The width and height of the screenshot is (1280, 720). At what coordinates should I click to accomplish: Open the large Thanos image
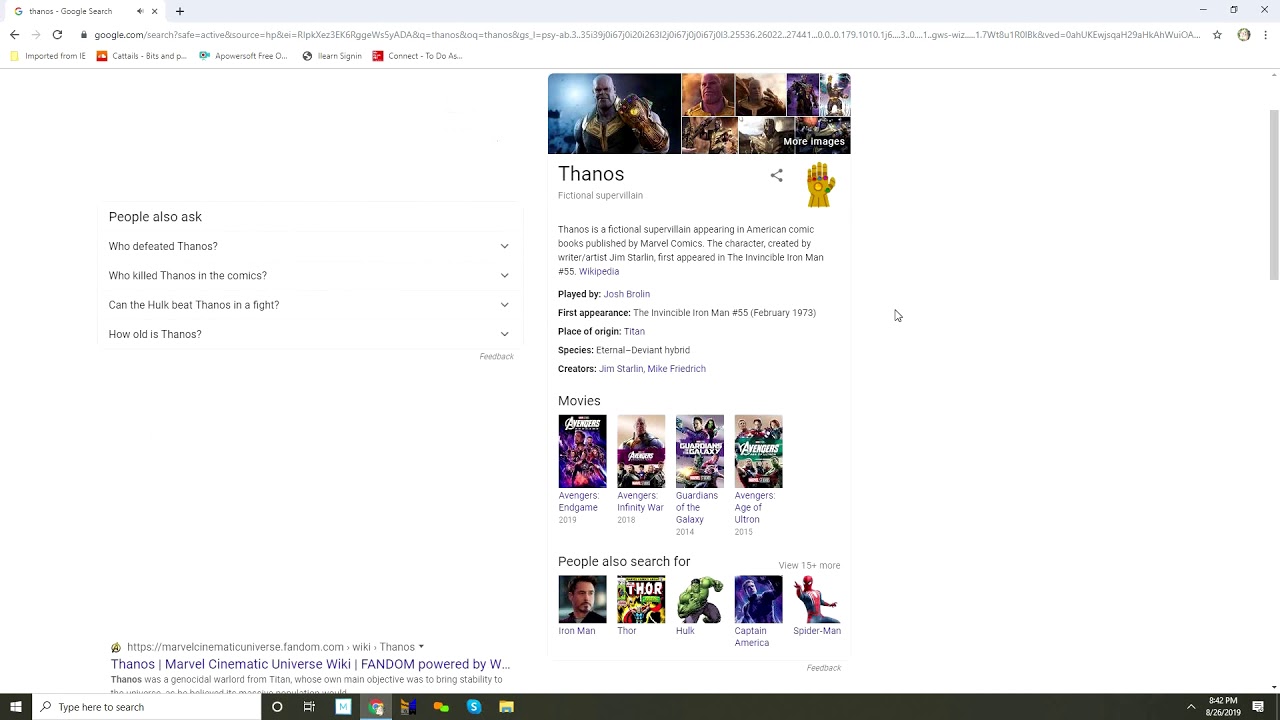(x=614, y=113)
